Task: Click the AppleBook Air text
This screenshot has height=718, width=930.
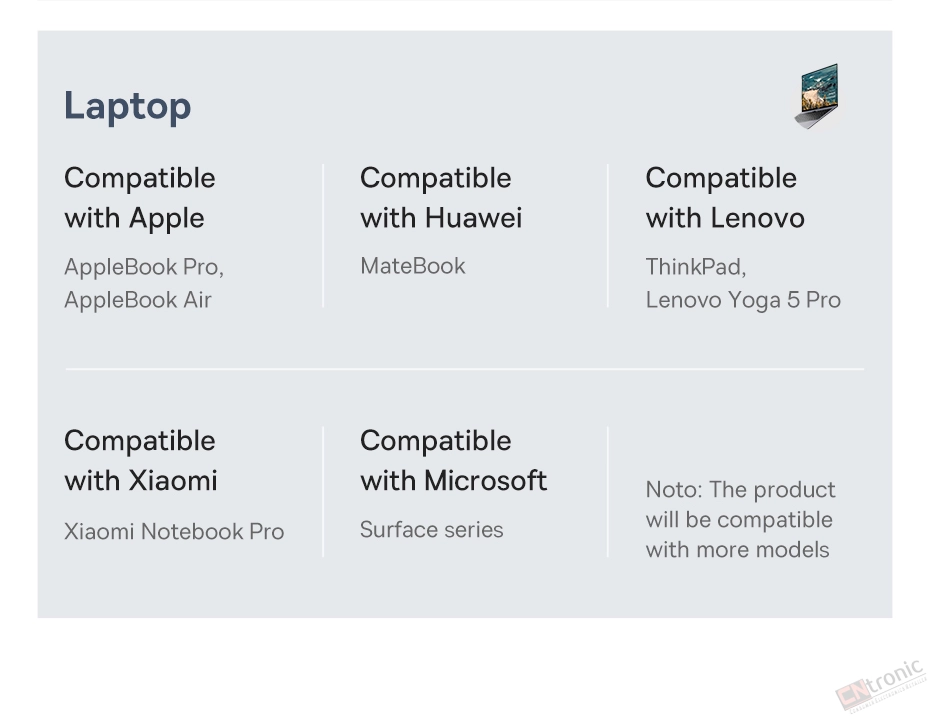Action: click(x=138, y=299)
